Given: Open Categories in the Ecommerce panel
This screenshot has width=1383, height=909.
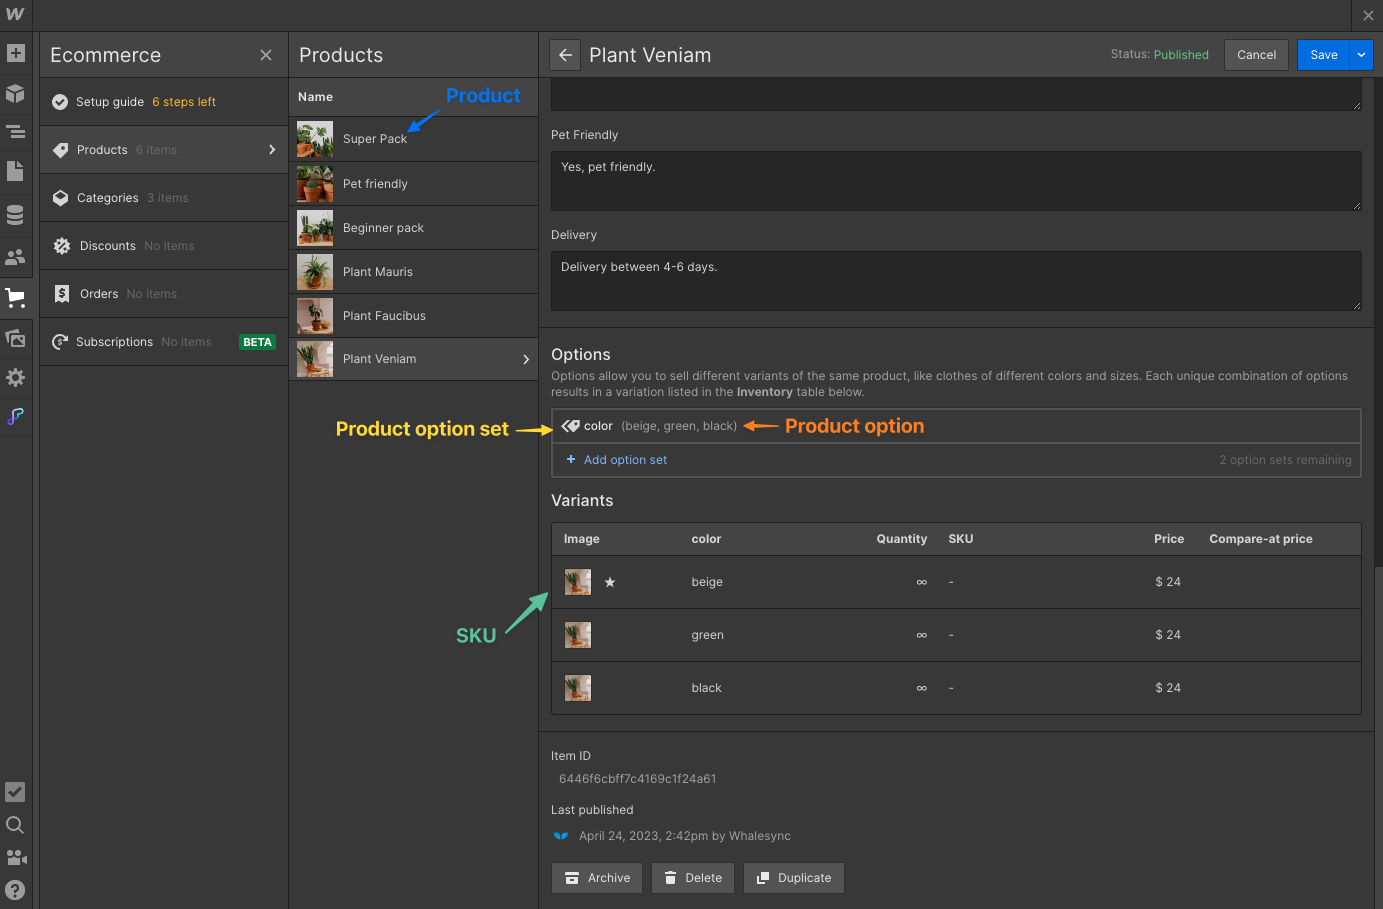Looking at the screenshot, I should [x=108, y=198].
